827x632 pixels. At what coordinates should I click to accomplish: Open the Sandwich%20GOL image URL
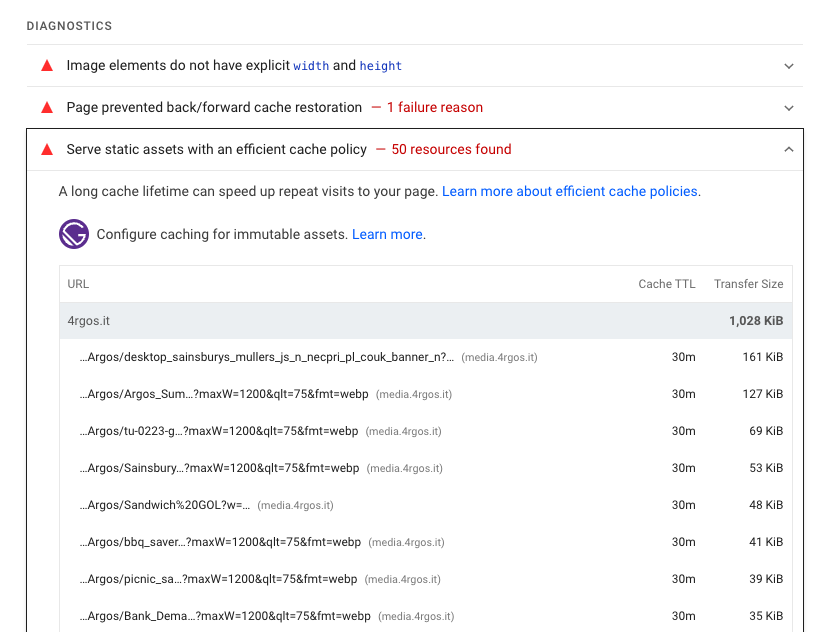[x=165, y=505]
